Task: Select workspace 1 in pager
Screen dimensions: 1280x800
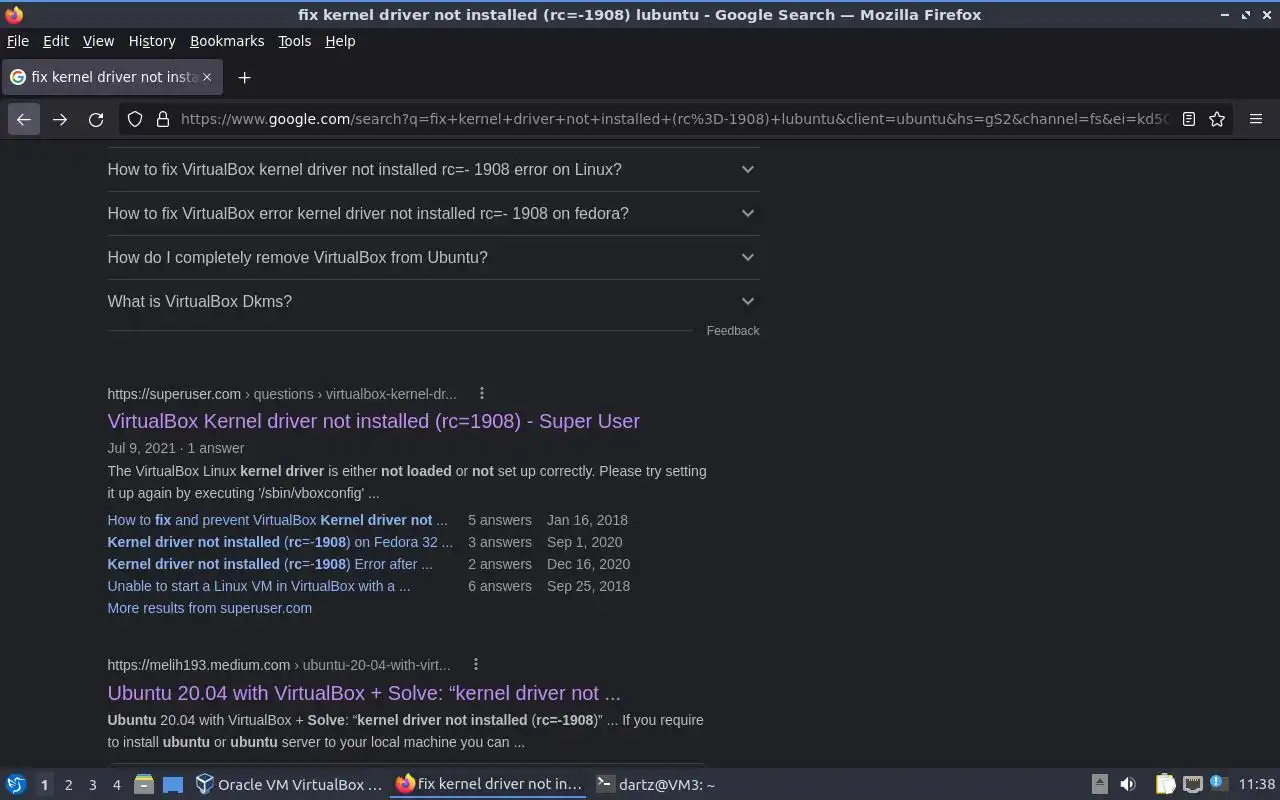Action: click(44, 785)
